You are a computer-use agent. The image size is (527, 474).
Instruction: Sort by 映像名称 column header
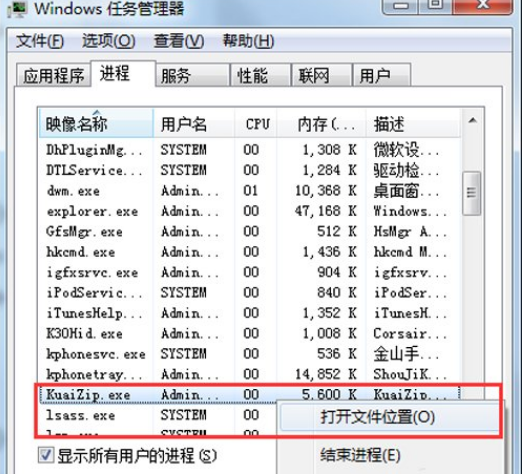pyautogui.click(x=96, y=124)
